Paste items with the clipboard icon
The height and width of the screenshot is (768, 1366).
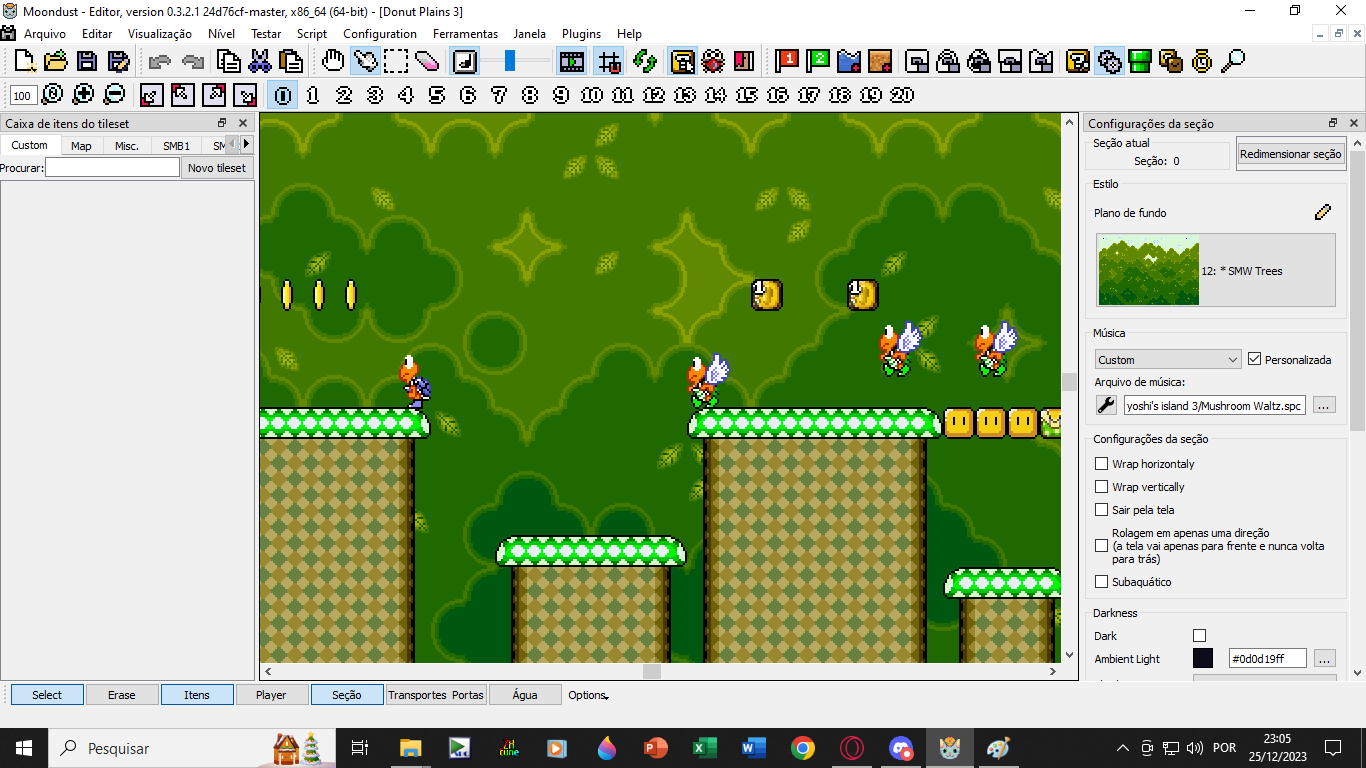click(291, 61)
